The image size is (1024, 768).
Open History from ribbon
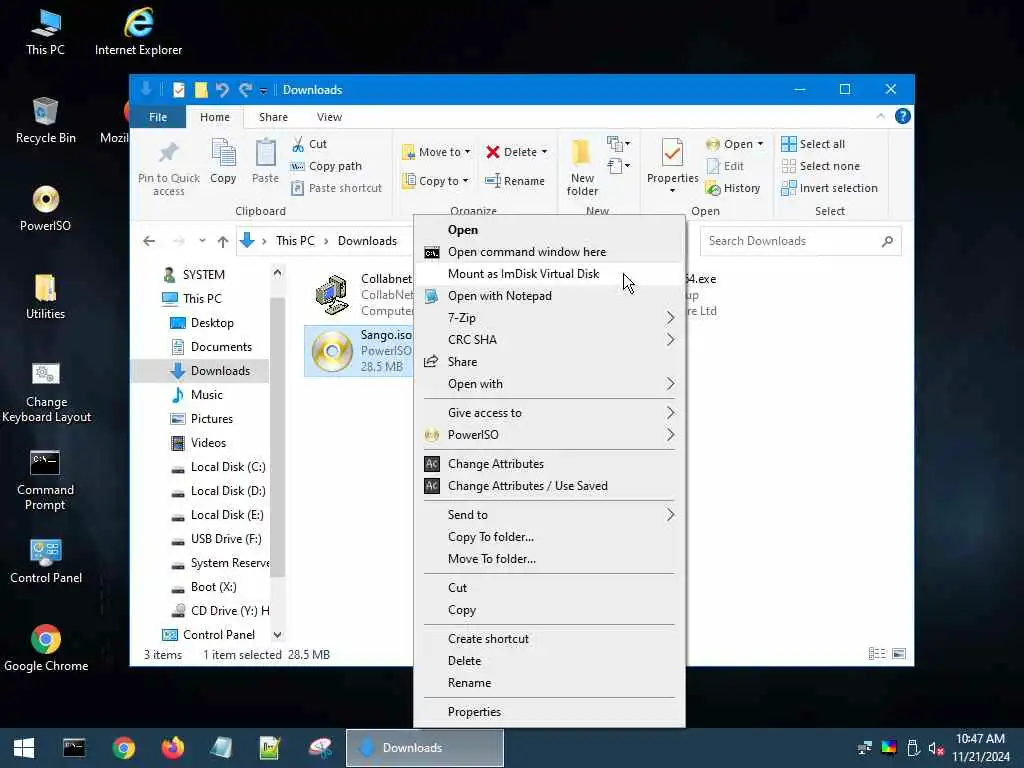coord(733,188)
